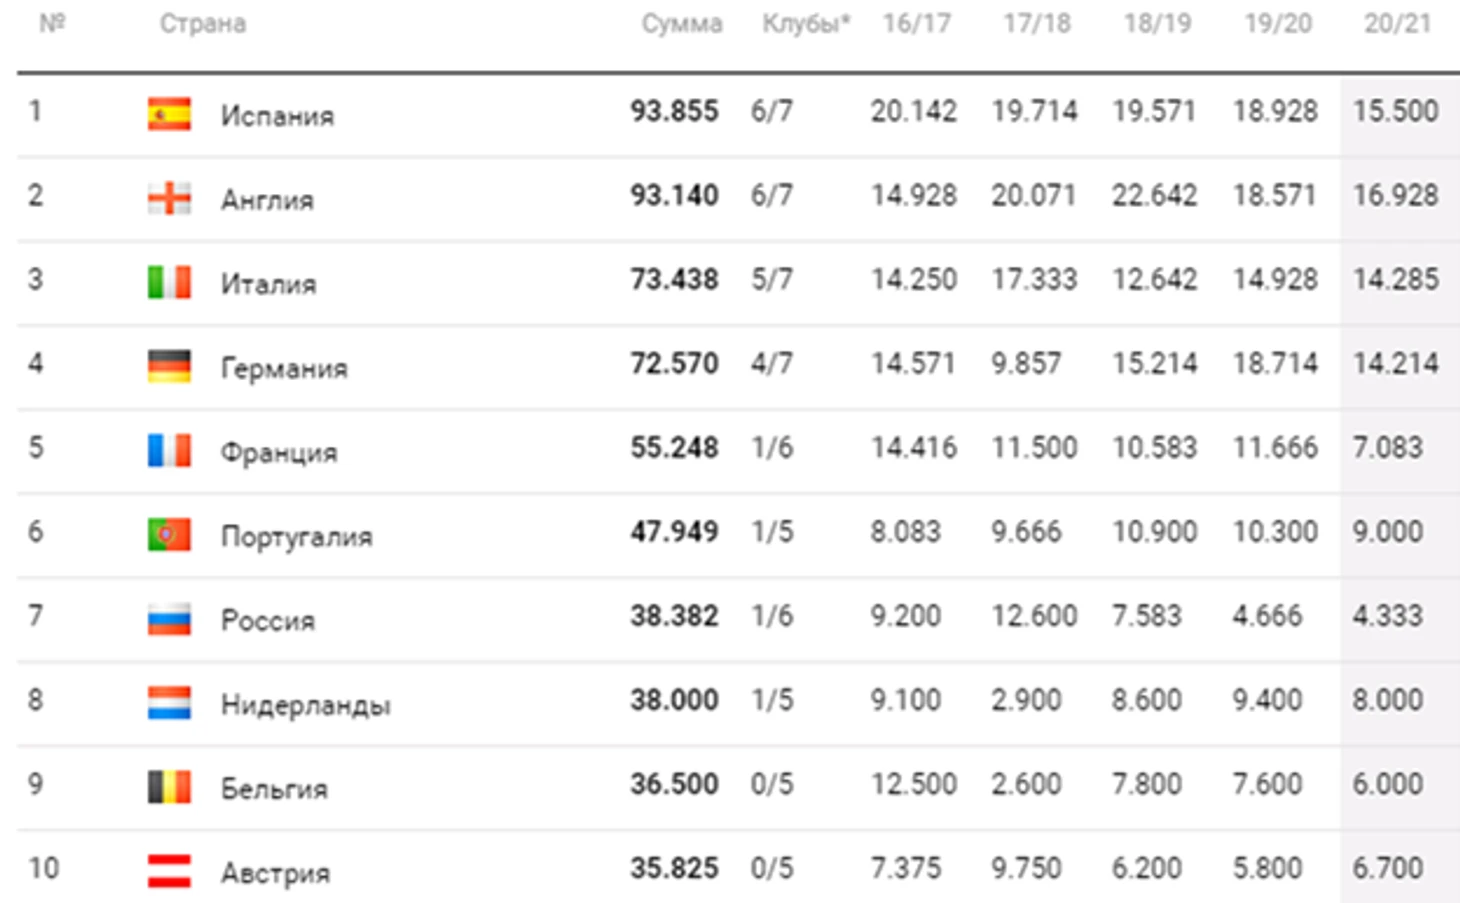Click the Italy flag icon
The image size is (1460, 903).
169,282
